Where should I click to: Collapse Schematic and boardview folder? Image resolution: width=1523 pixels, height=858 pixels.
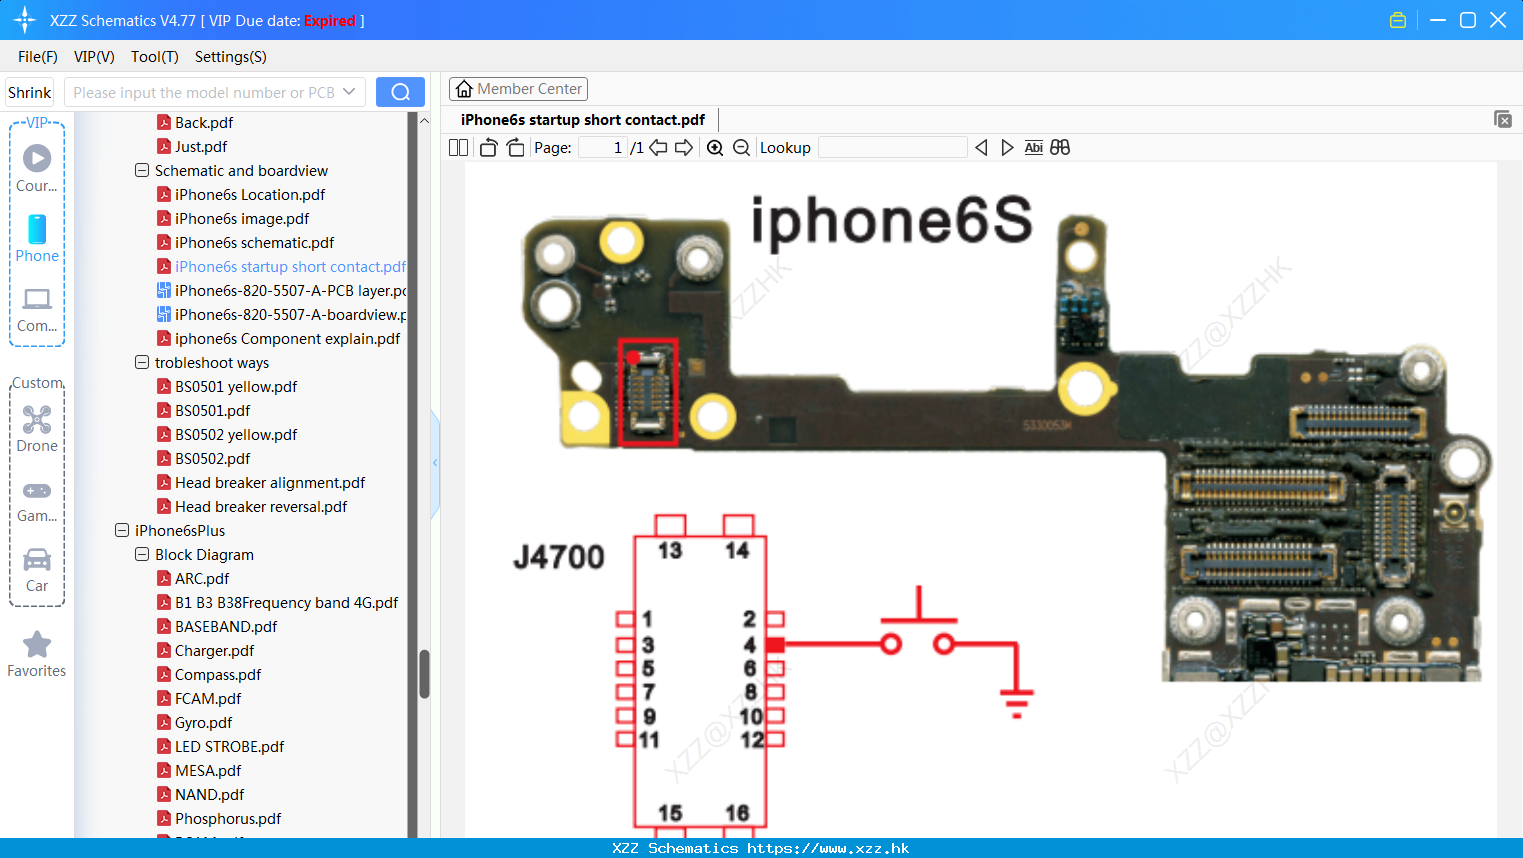pyautogui.click(x=142, y=170)
